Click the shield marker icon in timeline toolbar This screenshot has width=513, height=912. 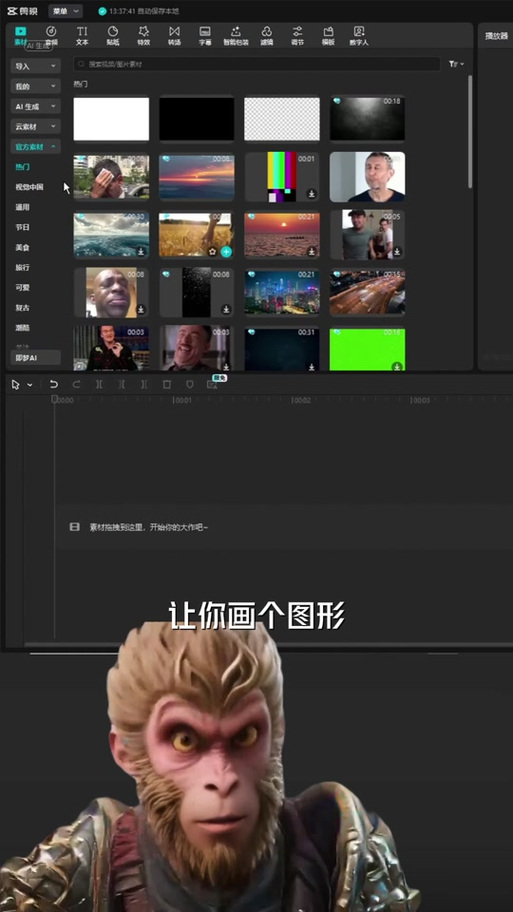(190, 384)
